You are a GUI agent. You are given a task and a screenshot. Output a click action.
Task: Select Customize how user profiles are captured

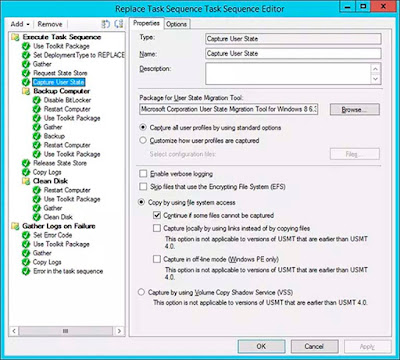point(143,140)
